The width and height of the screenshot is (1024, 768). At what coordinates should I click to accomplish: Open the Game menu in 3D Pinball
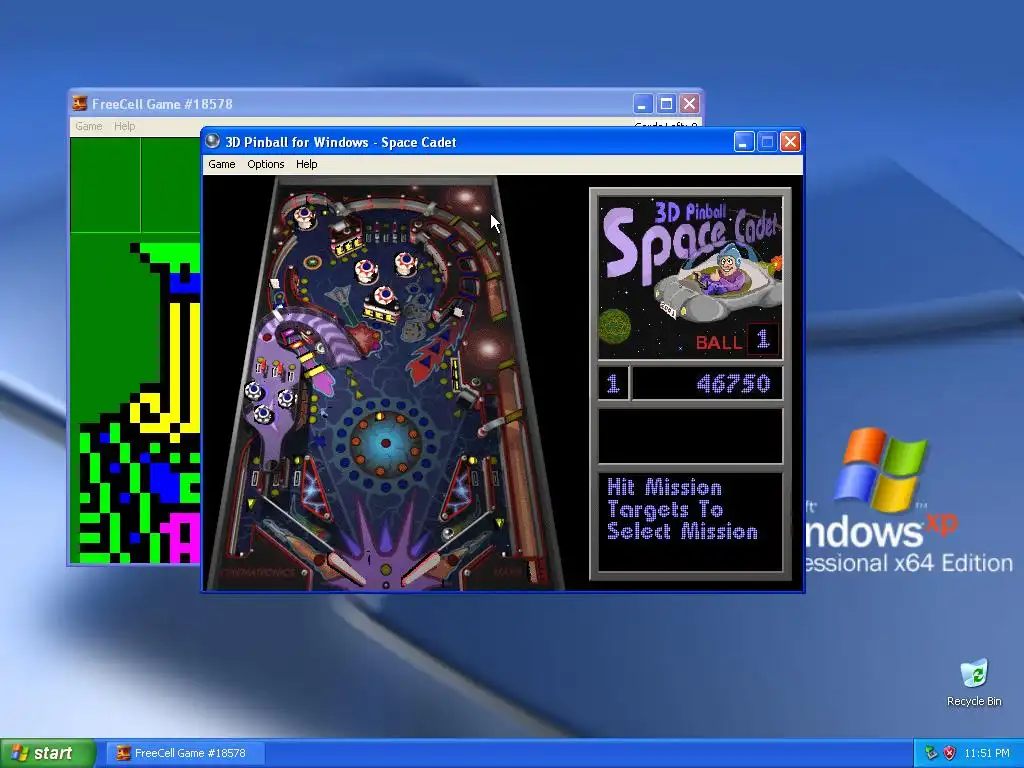(x=221, y=165)
